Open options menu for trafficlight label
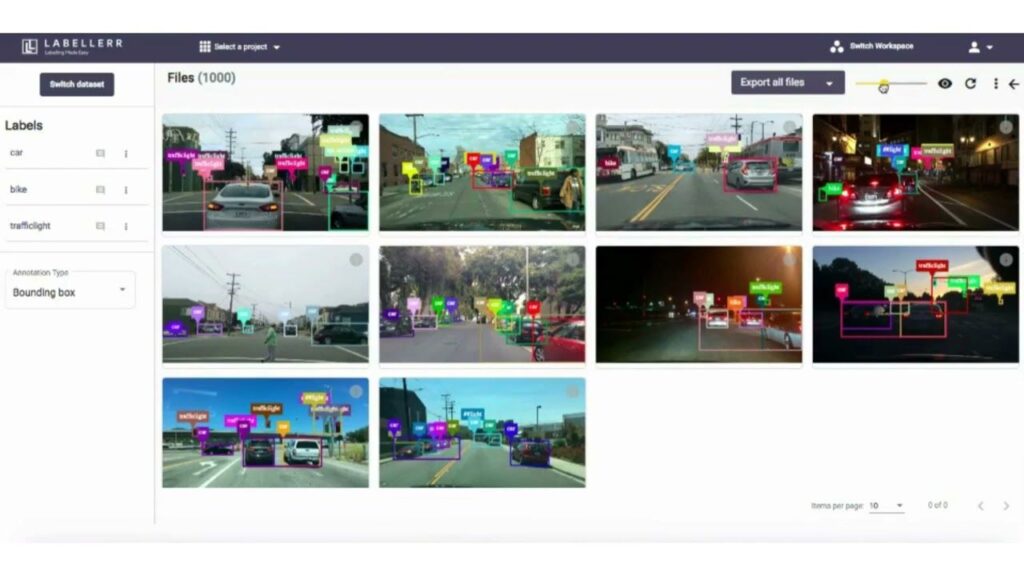This screenshot has width=1024, height=576. (125, 226)
